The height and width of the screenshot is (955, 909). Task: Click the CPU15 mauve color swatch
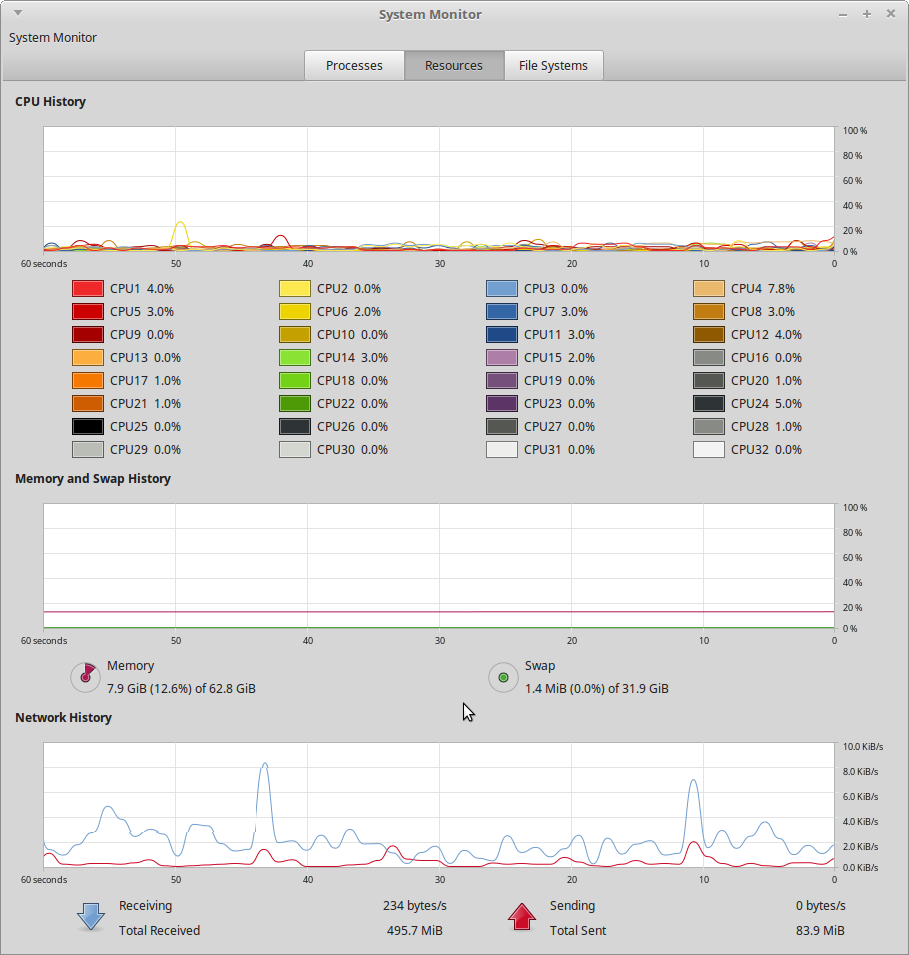point(502,358)
